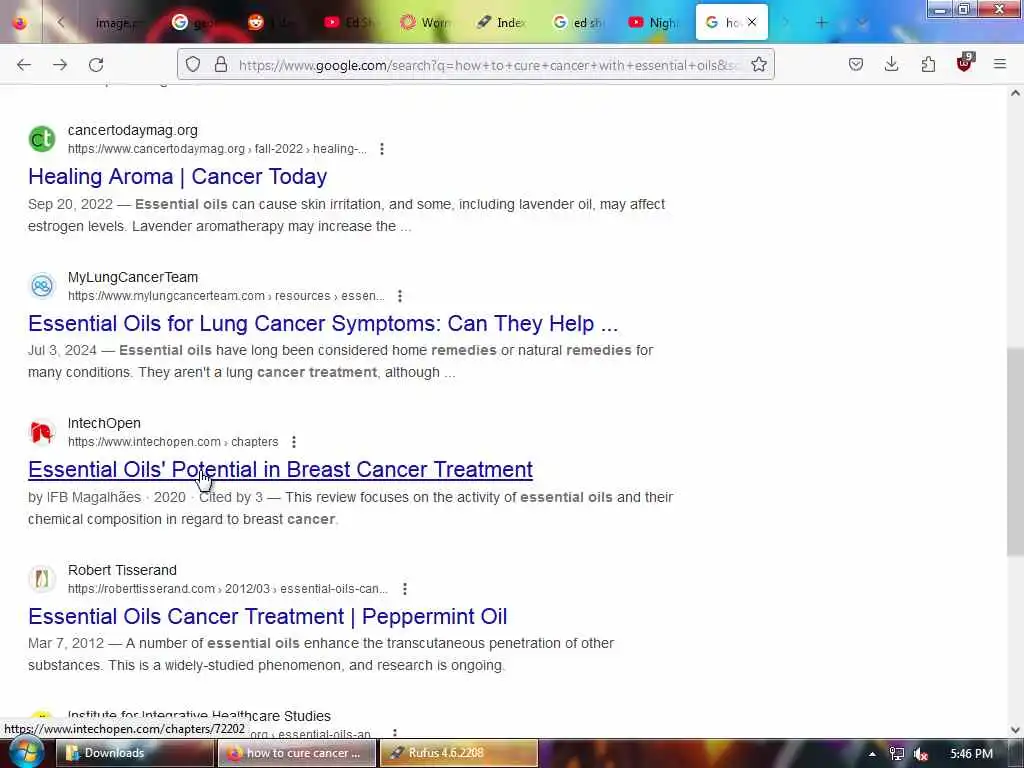Bookmark this page with the star icon
Viewport: 1024px width, 768px height.
pos(758,65)
